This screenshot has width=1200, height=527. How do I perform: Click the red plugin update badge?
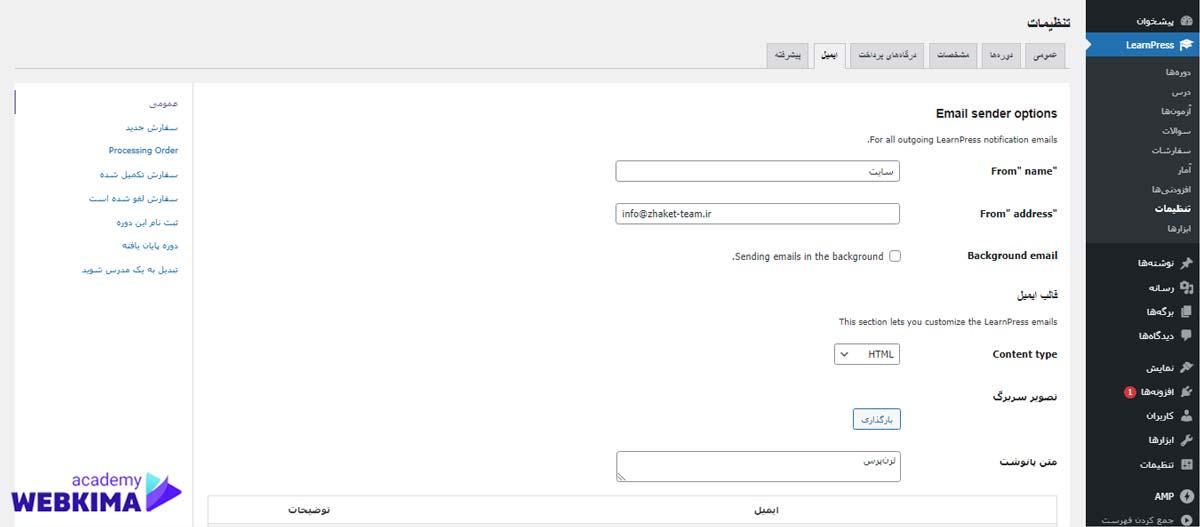pyautogui.click(x=1129, y=392)
